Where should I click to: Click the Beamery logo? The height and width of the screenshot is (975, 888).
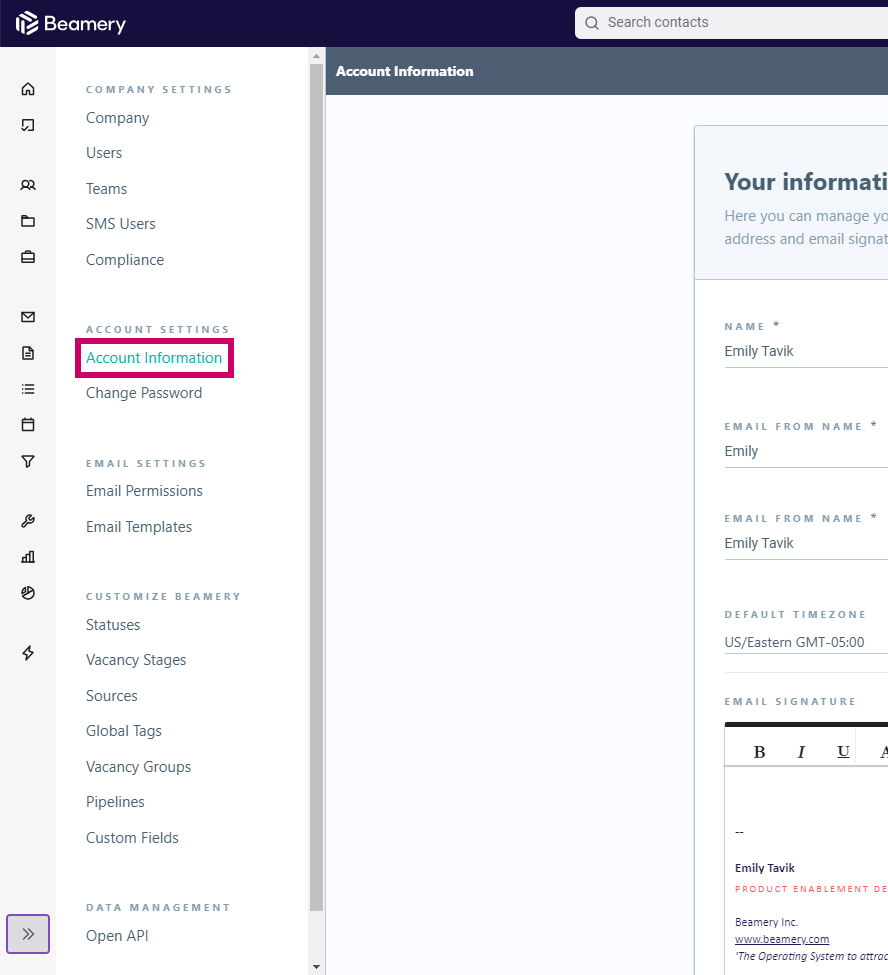coord(71,24)
